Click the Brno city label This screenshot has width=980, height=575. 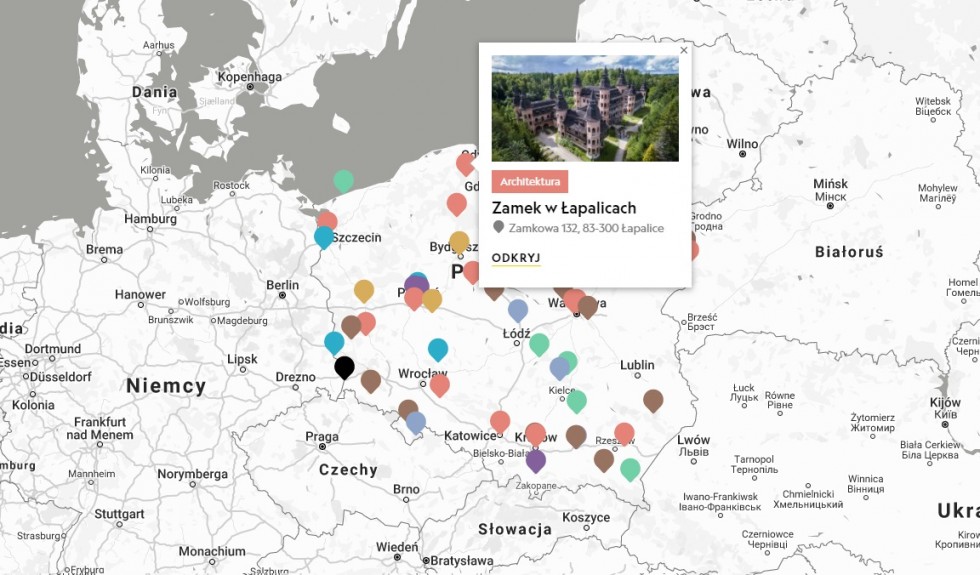click(406, 489)
